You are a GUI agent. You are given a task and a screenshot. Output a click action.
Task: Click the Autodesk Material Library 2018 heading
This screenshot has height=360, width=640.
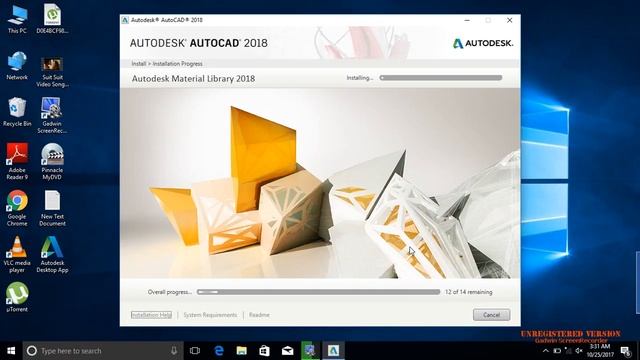193,78
